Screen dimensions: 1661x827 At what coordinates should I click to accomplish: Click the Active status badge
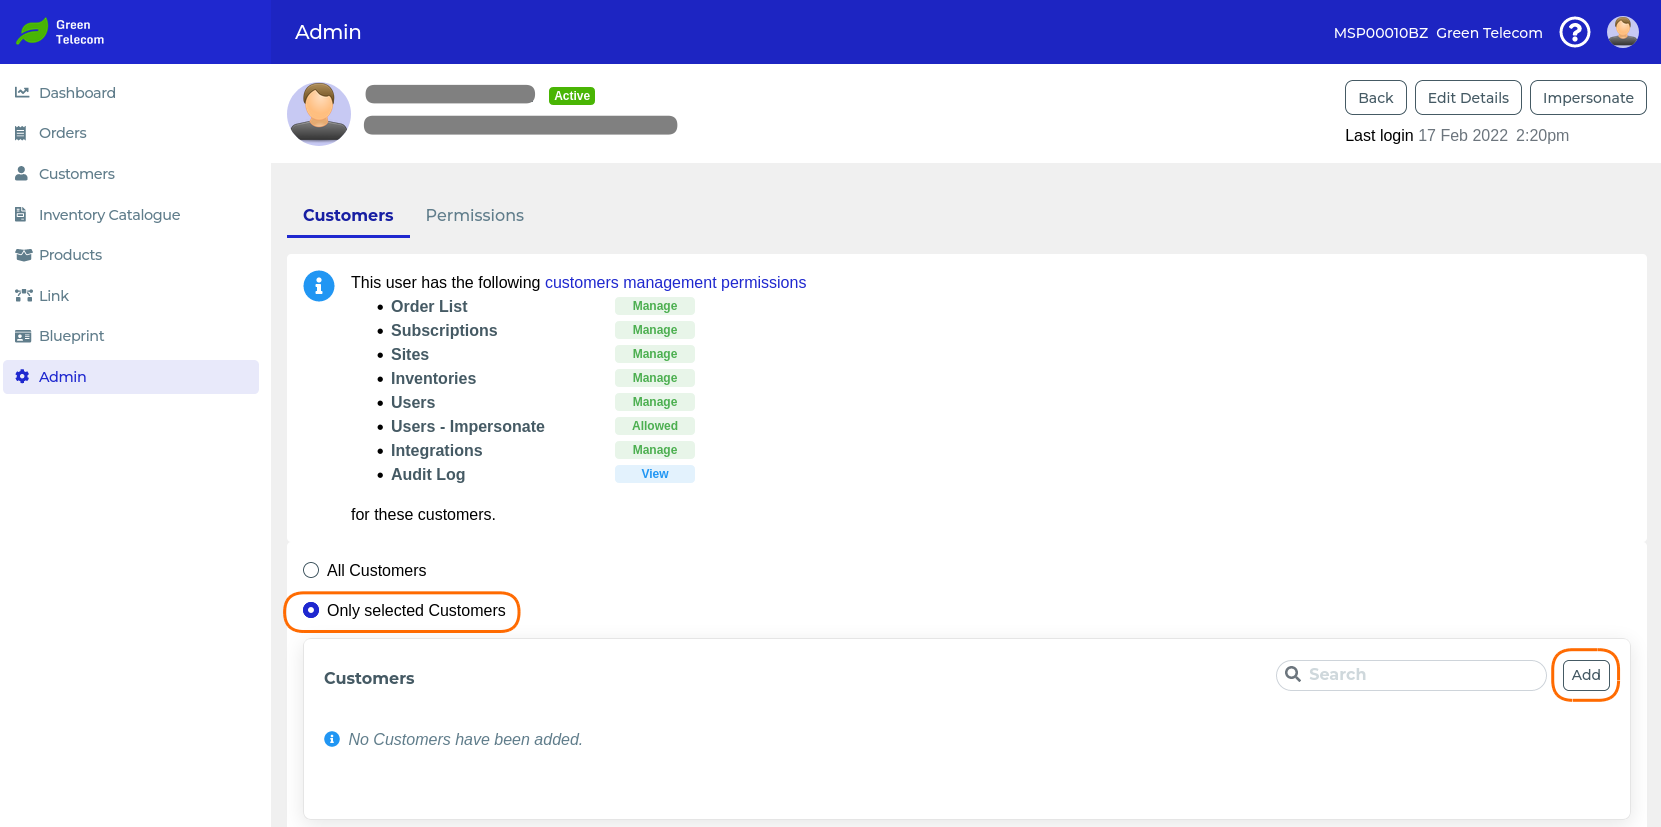click(572, 96)
